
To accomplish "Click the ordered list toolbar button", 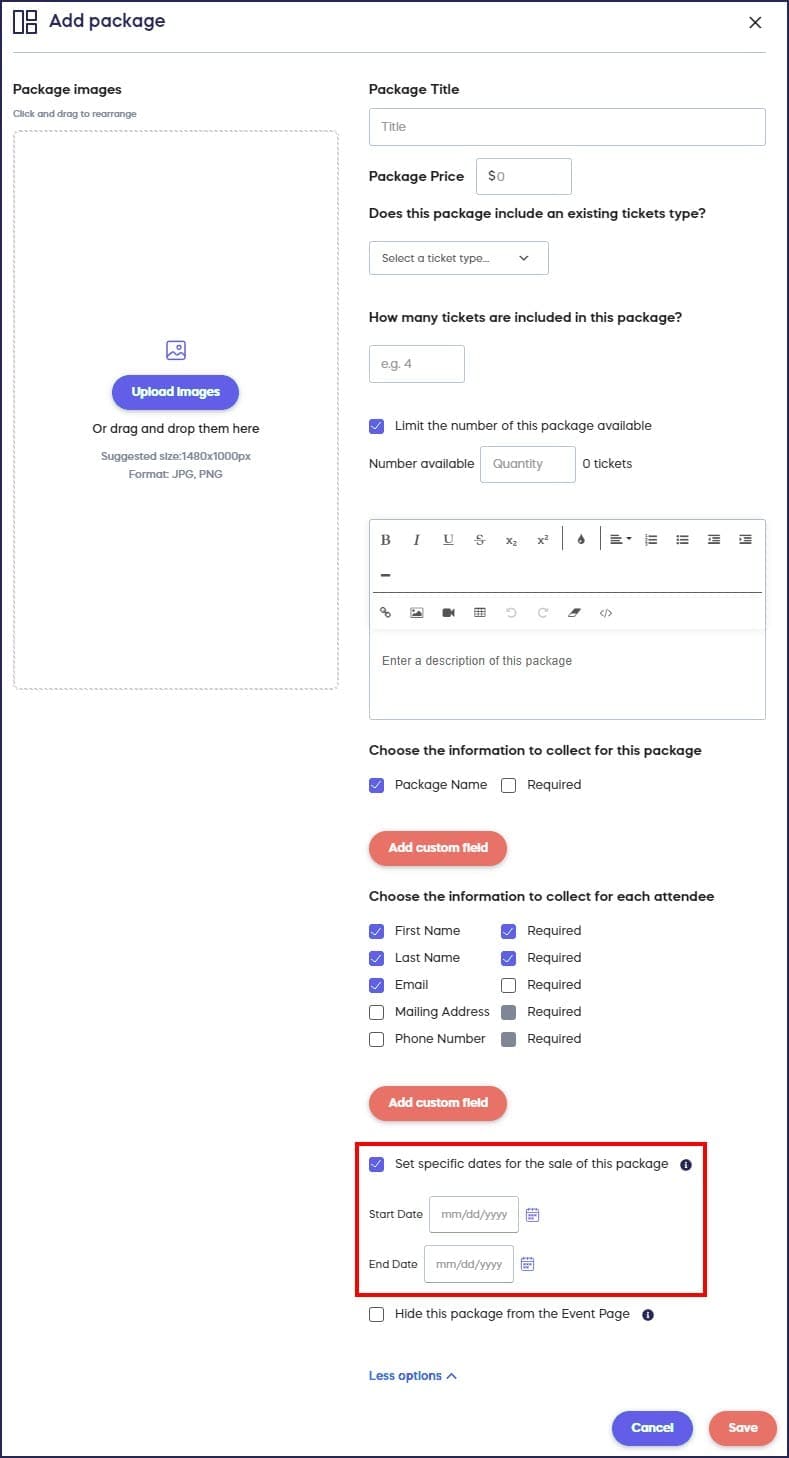I will tap(651, 540).
